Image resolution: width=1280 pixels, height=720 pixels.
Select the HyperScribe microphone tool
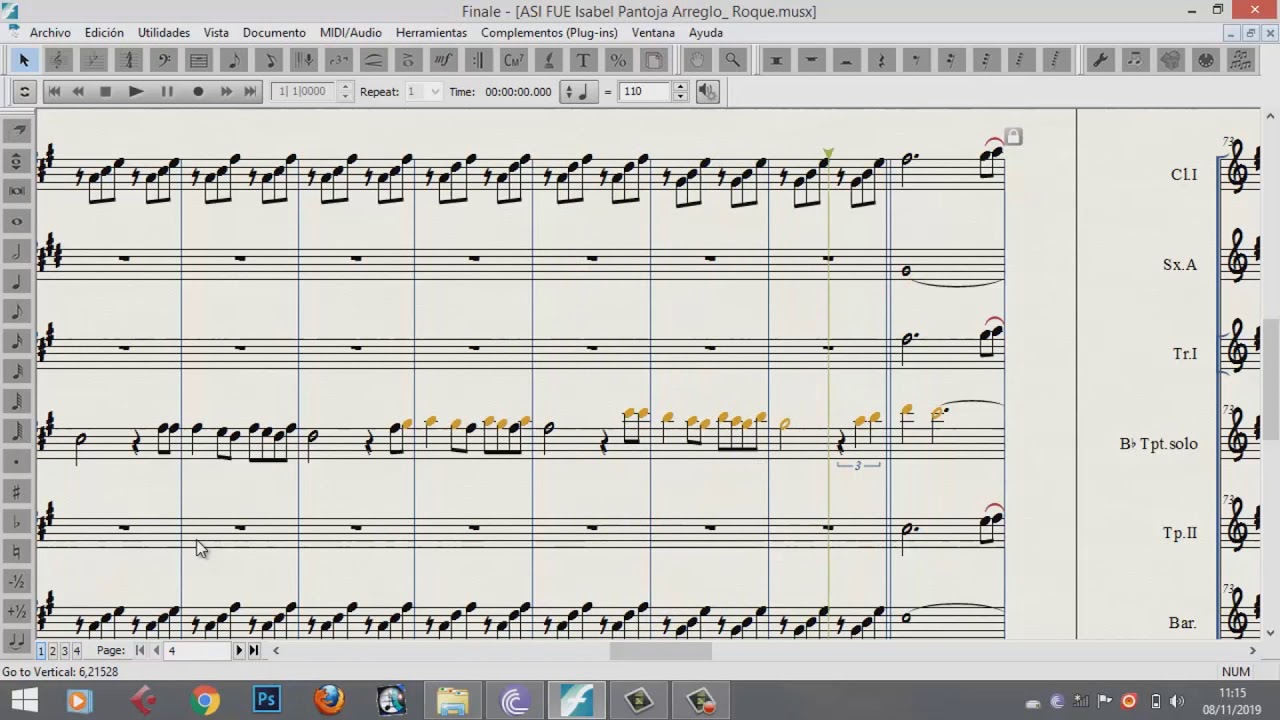(x=304, y=61)
